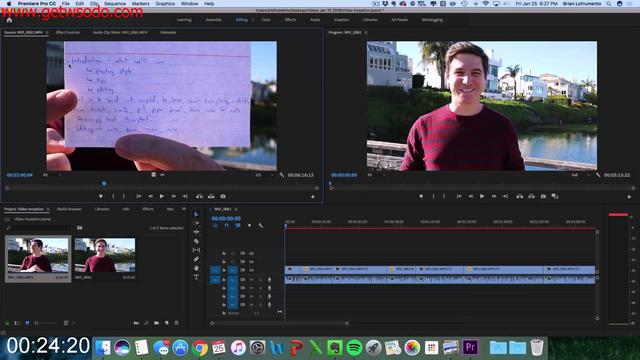
Task: Enable voice-over record on first audio track
Action: pos(269,280)
